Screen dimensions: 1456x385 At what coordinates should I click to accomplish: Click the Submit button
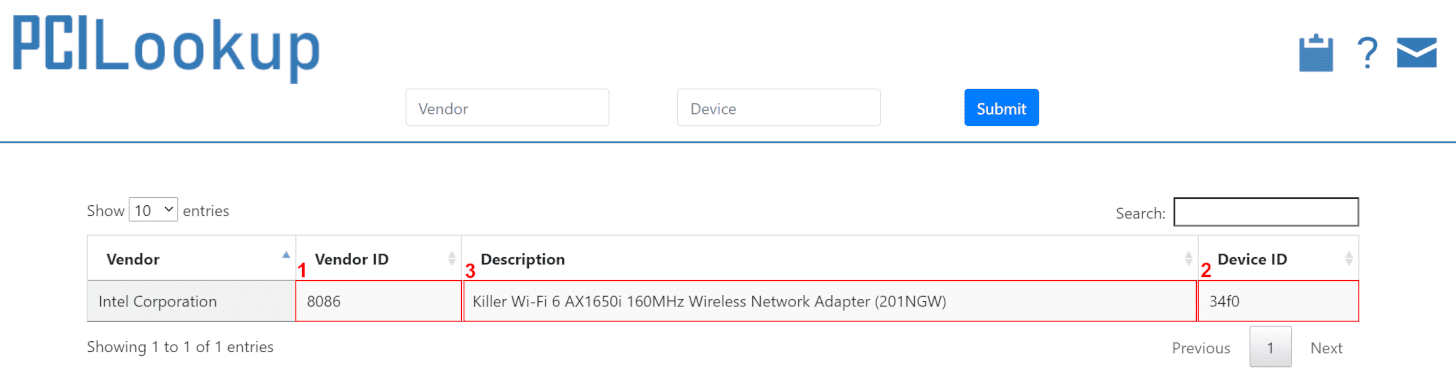click(1001, 108)
